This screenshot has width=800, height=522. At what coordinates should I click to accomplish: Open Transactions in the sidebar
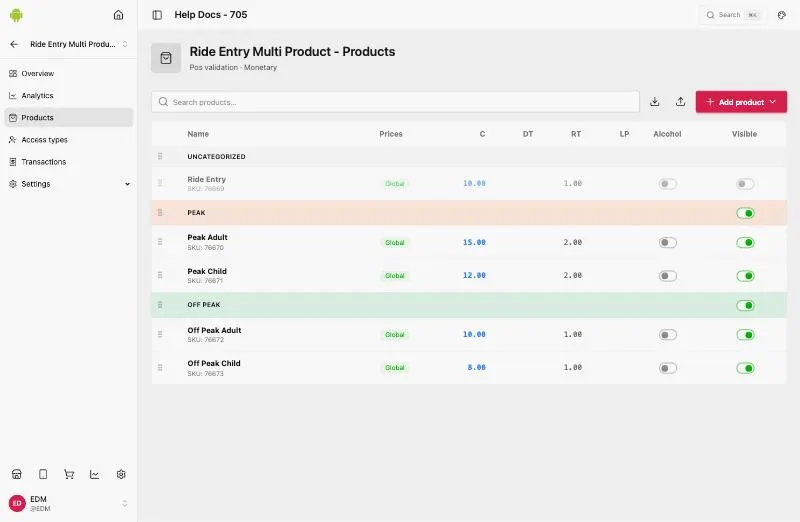pos(69,162)
